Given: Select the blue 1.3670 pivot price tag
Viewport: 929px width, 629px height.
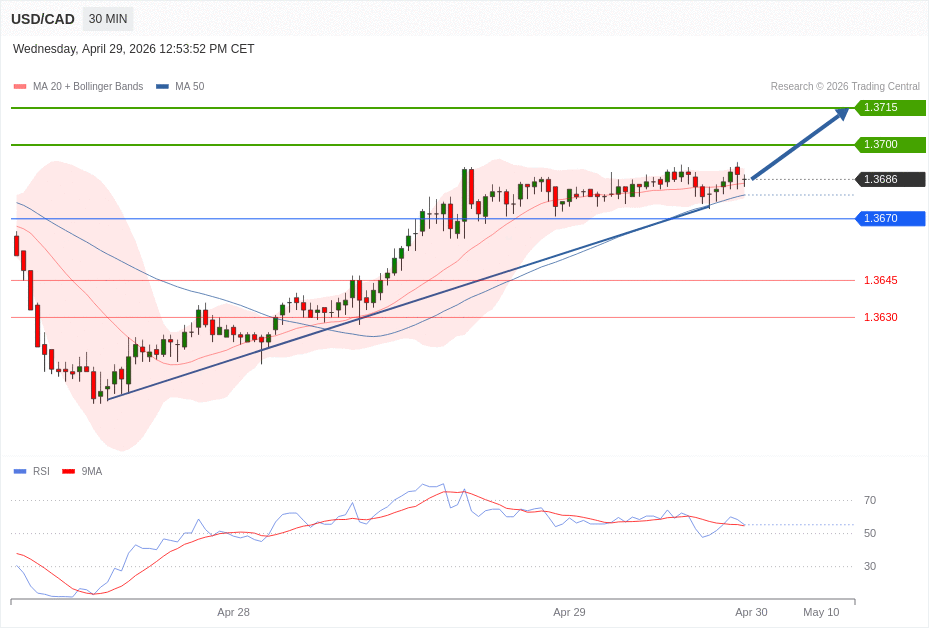Looking at the screenshot, I should (889, 219).
